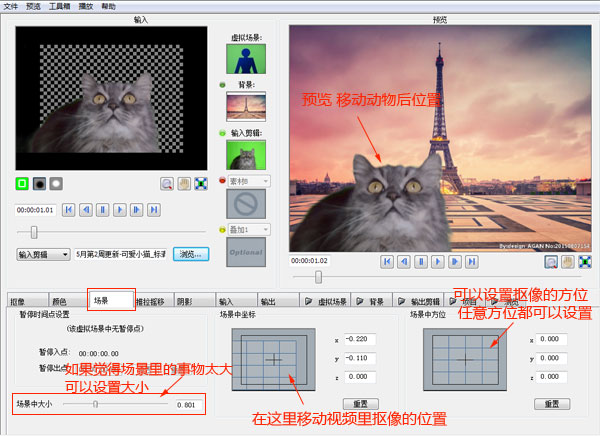Pause the input player
This screenshot has height=436, width=600.
click(x=103, y=210)
